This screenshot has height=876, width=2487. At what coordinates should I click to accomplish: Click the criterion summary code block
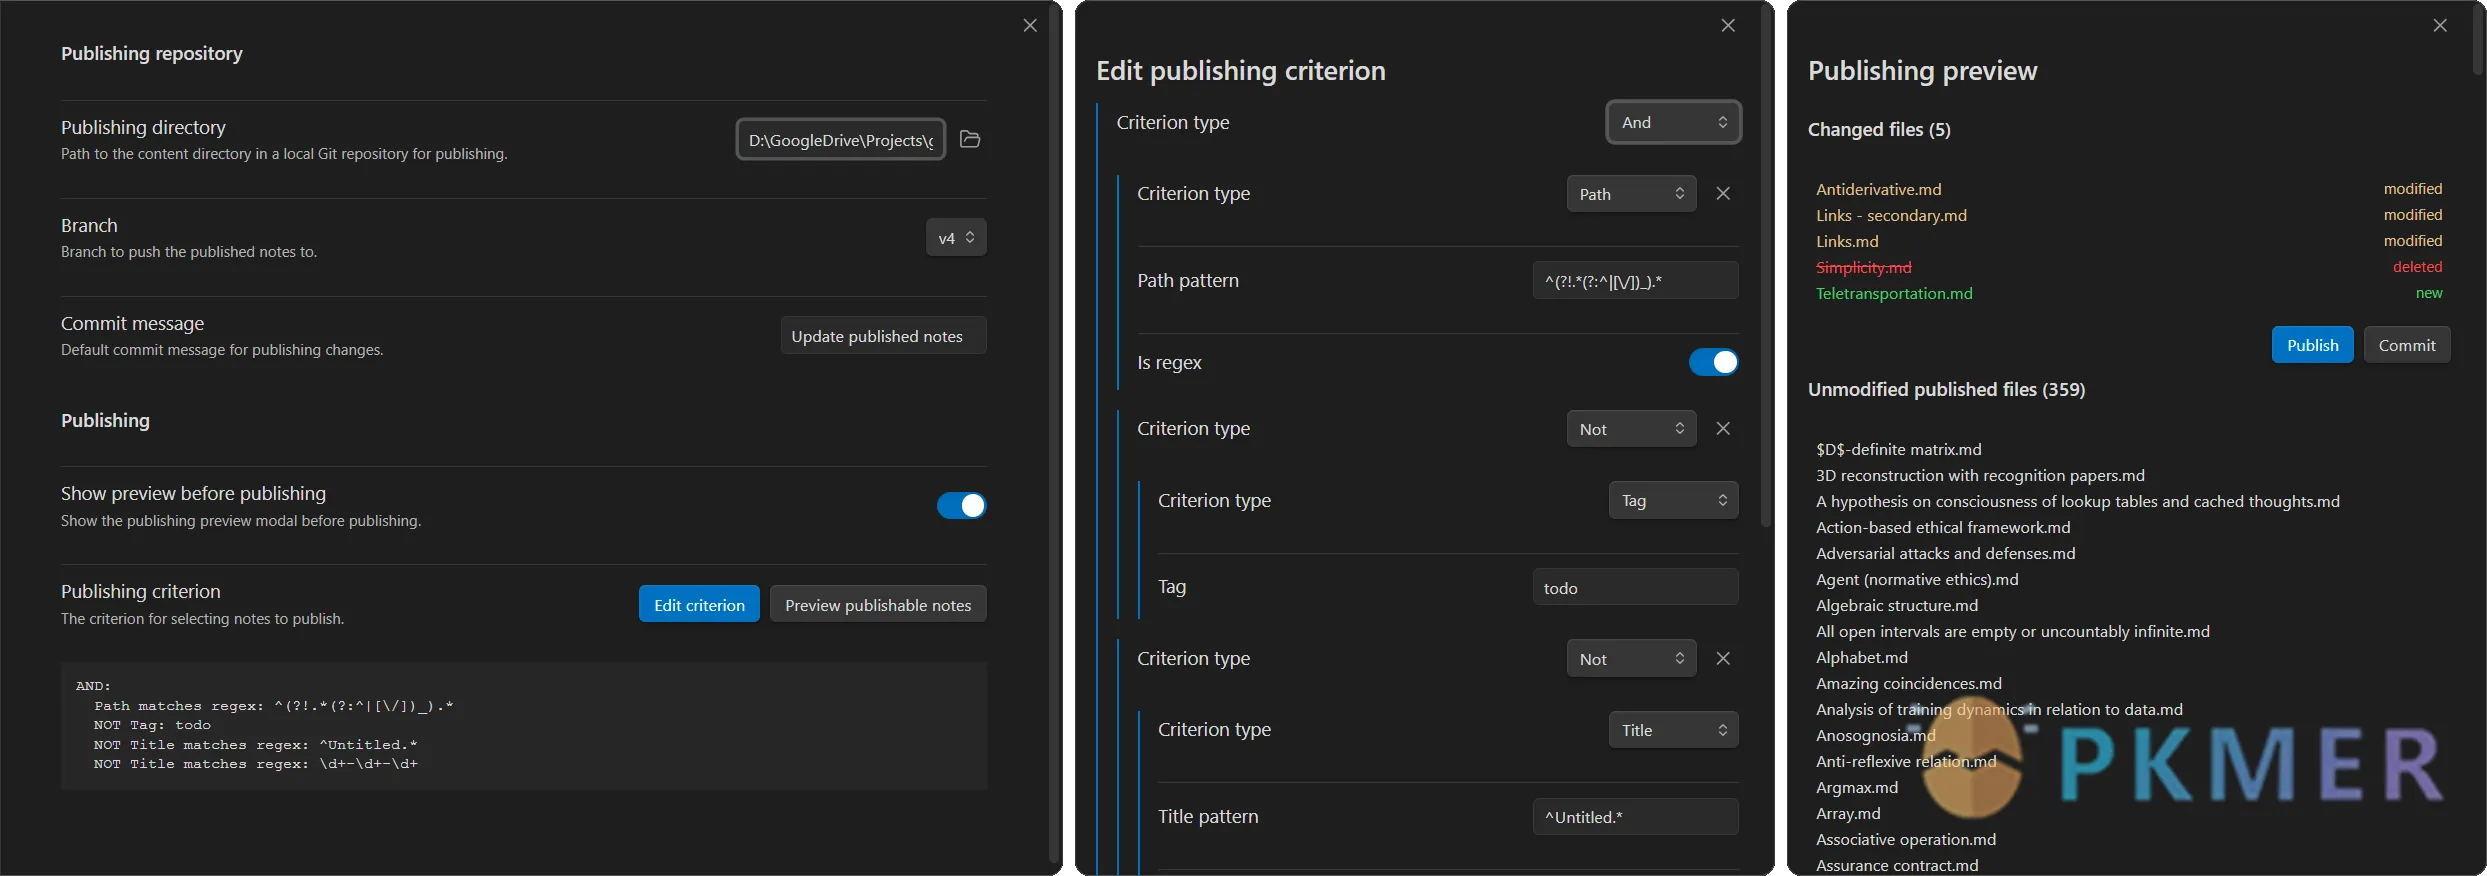524,726
